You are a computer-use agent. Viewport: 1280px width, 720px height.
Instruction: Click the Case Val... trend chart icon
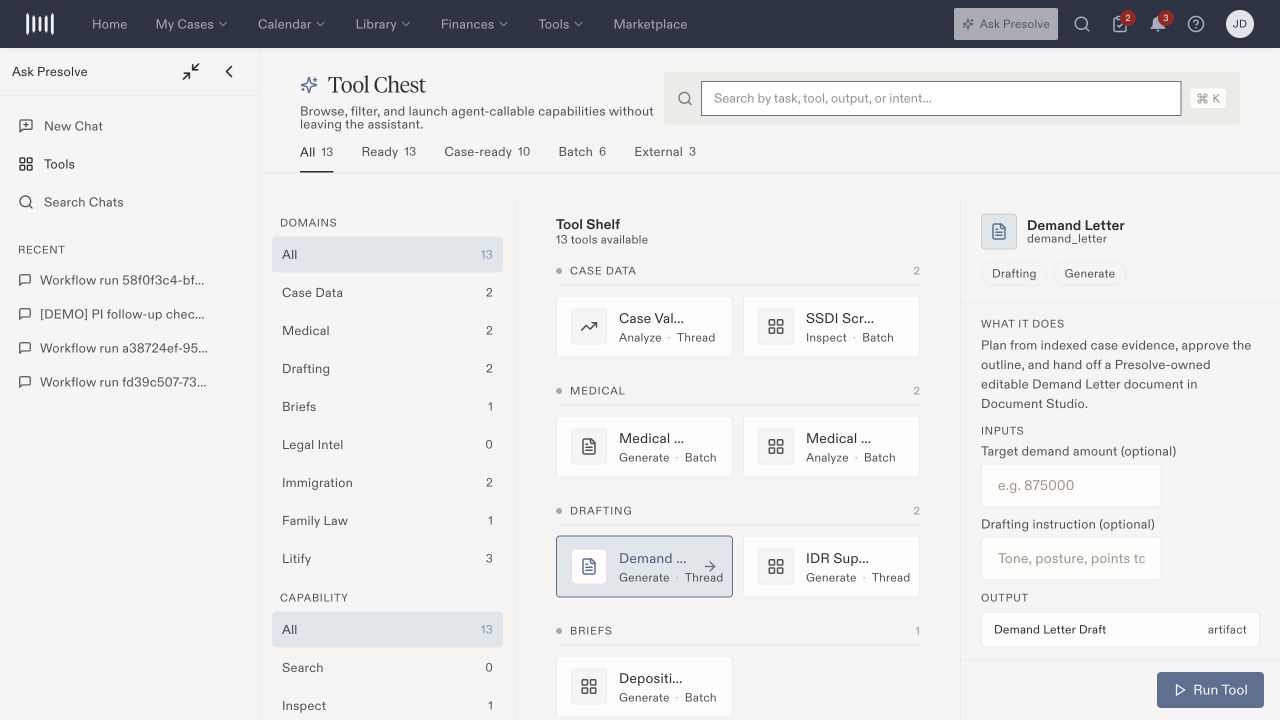tap(589, 327)
